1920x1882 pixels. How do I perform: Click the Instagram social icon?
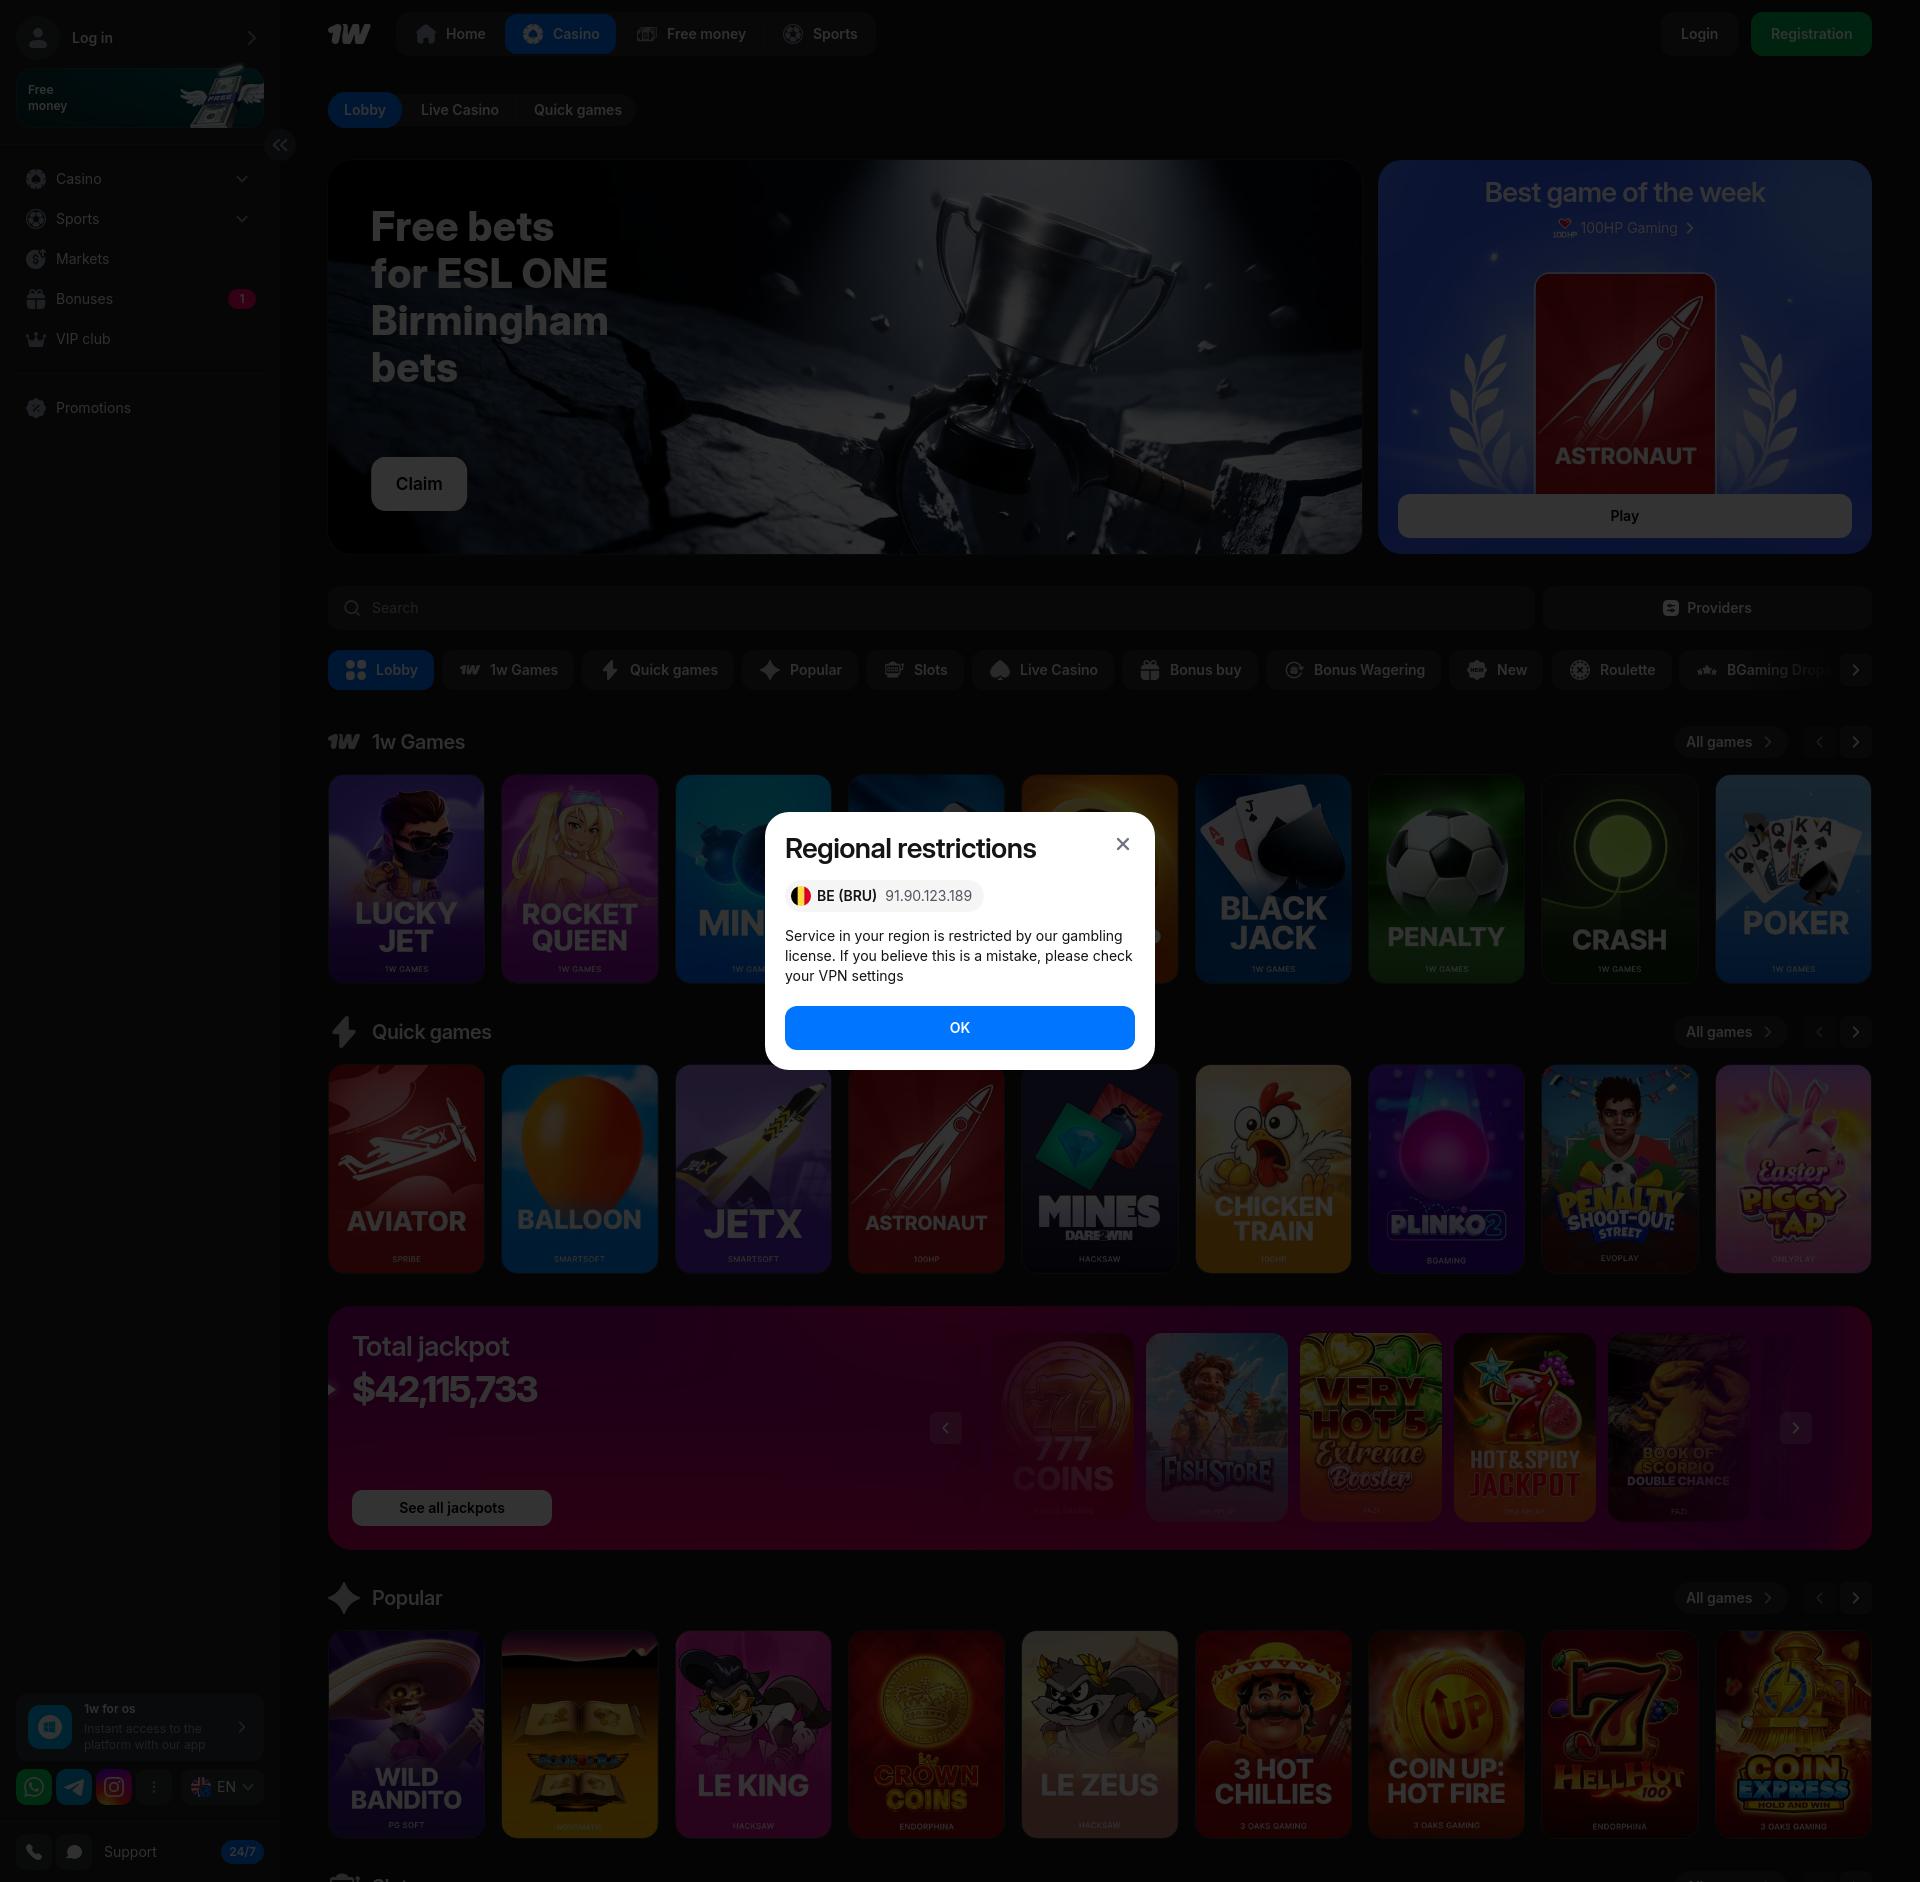(x=114, y=1787)
